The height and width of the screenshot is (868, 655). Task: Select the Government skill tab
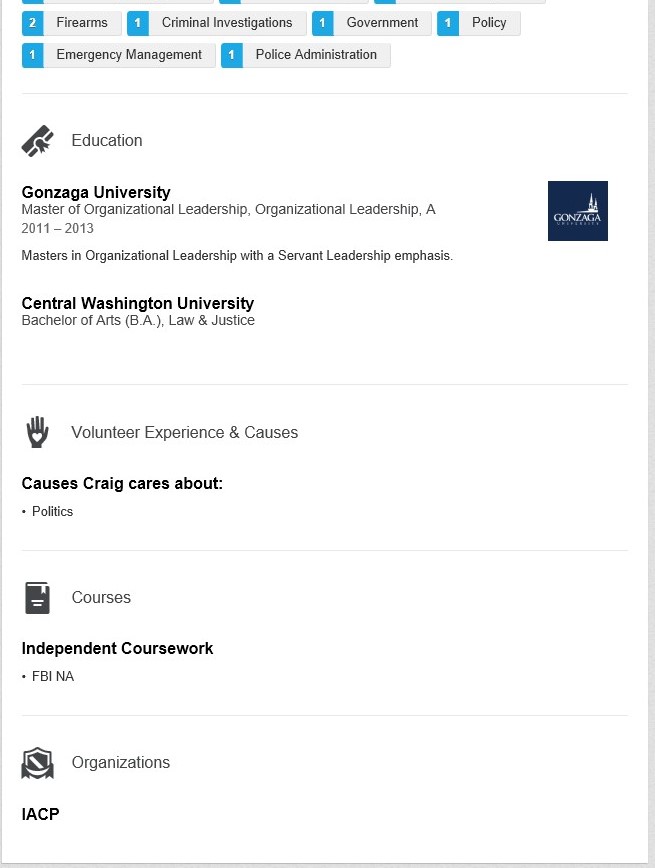(382, 22)
